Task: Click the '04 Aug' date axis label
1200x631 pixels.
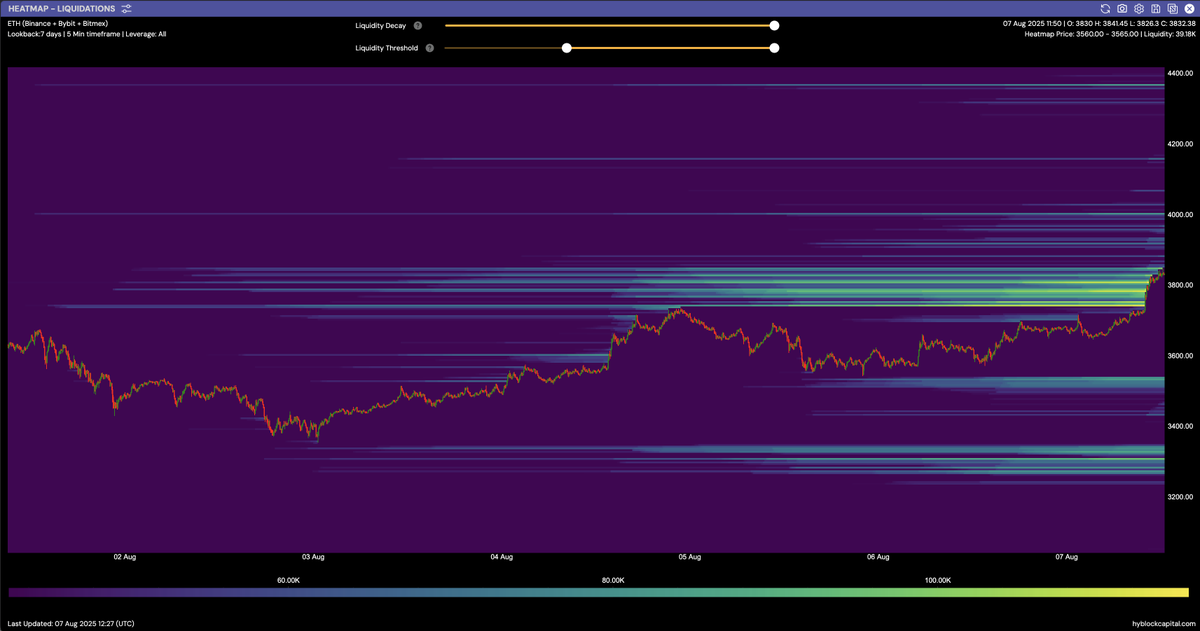Action: [x=501, y=557]
